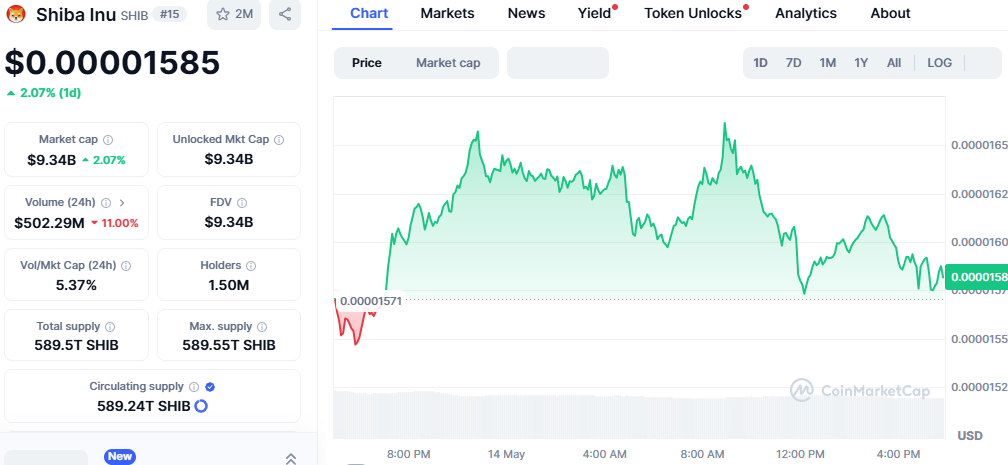The image size is (1008, 465).
Task: Open the Token Unlocks tab
Action: click(693, 13)
